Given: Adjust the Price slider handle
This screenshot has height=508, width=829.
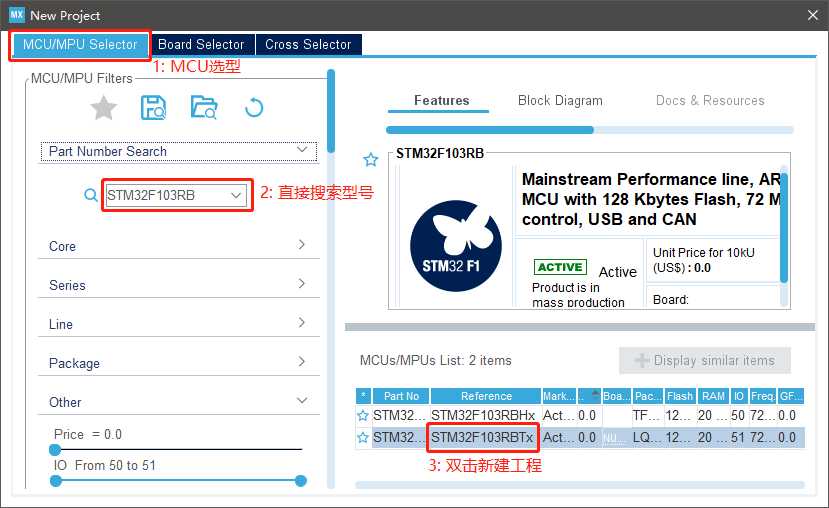Looking at the screenshot, I should tap(55, 450).
